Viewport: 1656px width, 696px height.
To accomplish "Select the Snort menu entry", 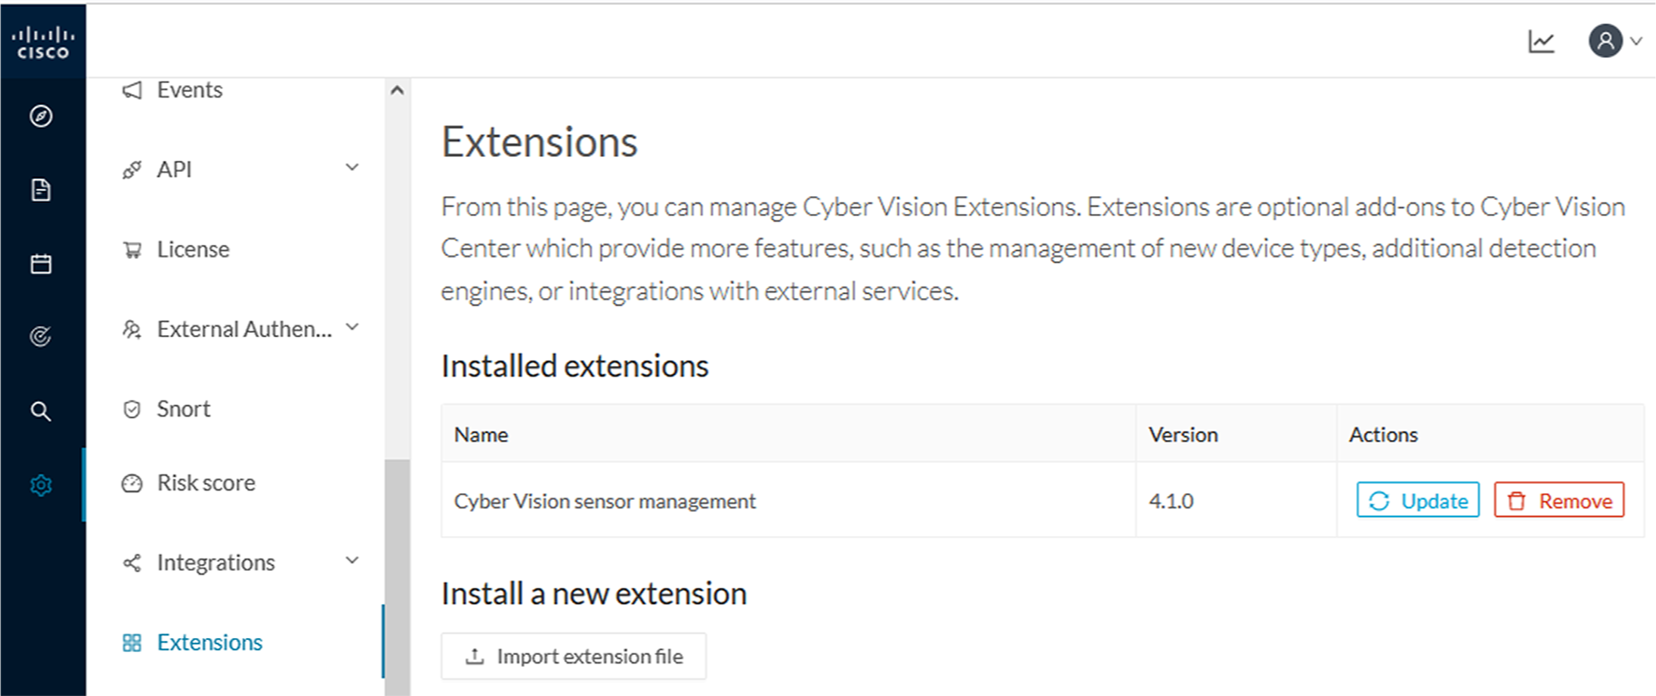I will coord(183,408).
